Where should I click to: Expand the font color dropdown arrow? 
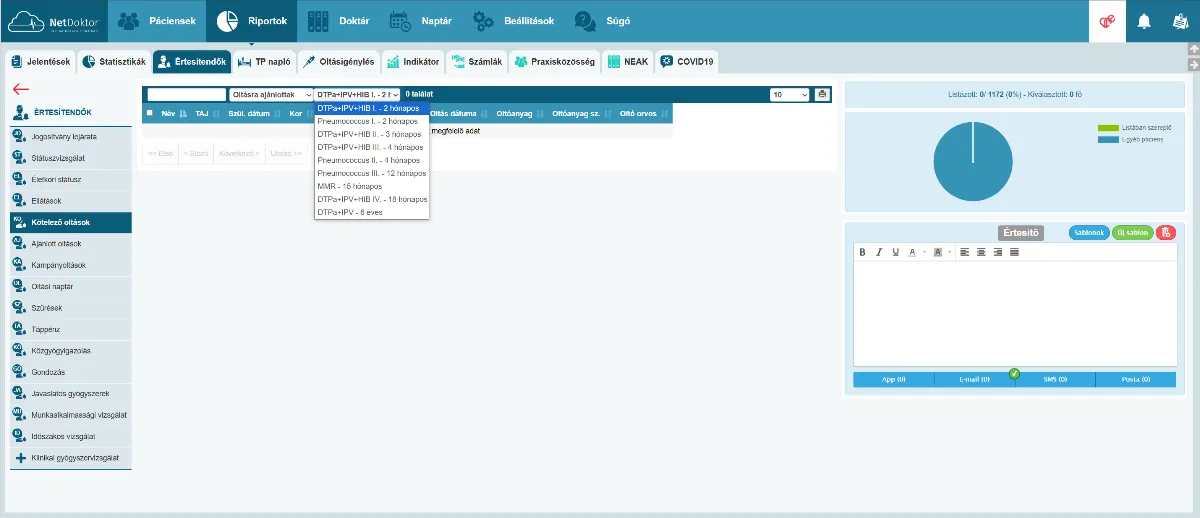tap(924, 252)
